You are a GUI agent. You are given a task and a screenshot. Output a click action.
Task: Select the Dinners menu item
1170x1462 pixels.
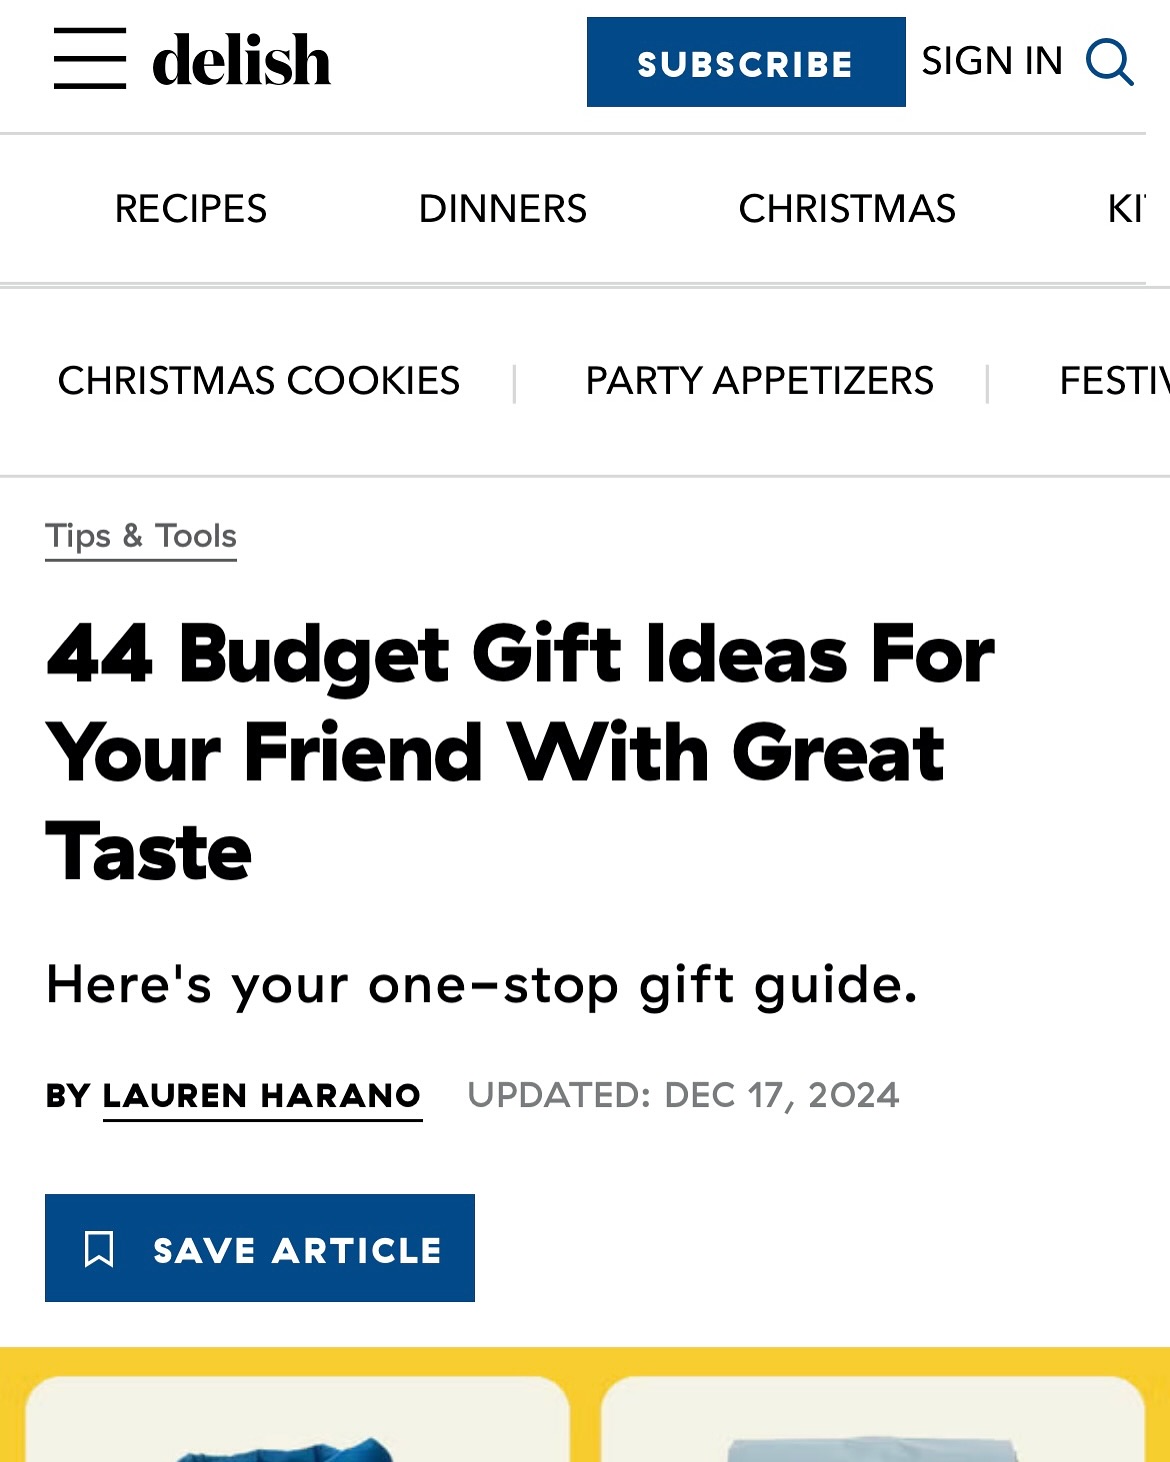click(503, 208)
